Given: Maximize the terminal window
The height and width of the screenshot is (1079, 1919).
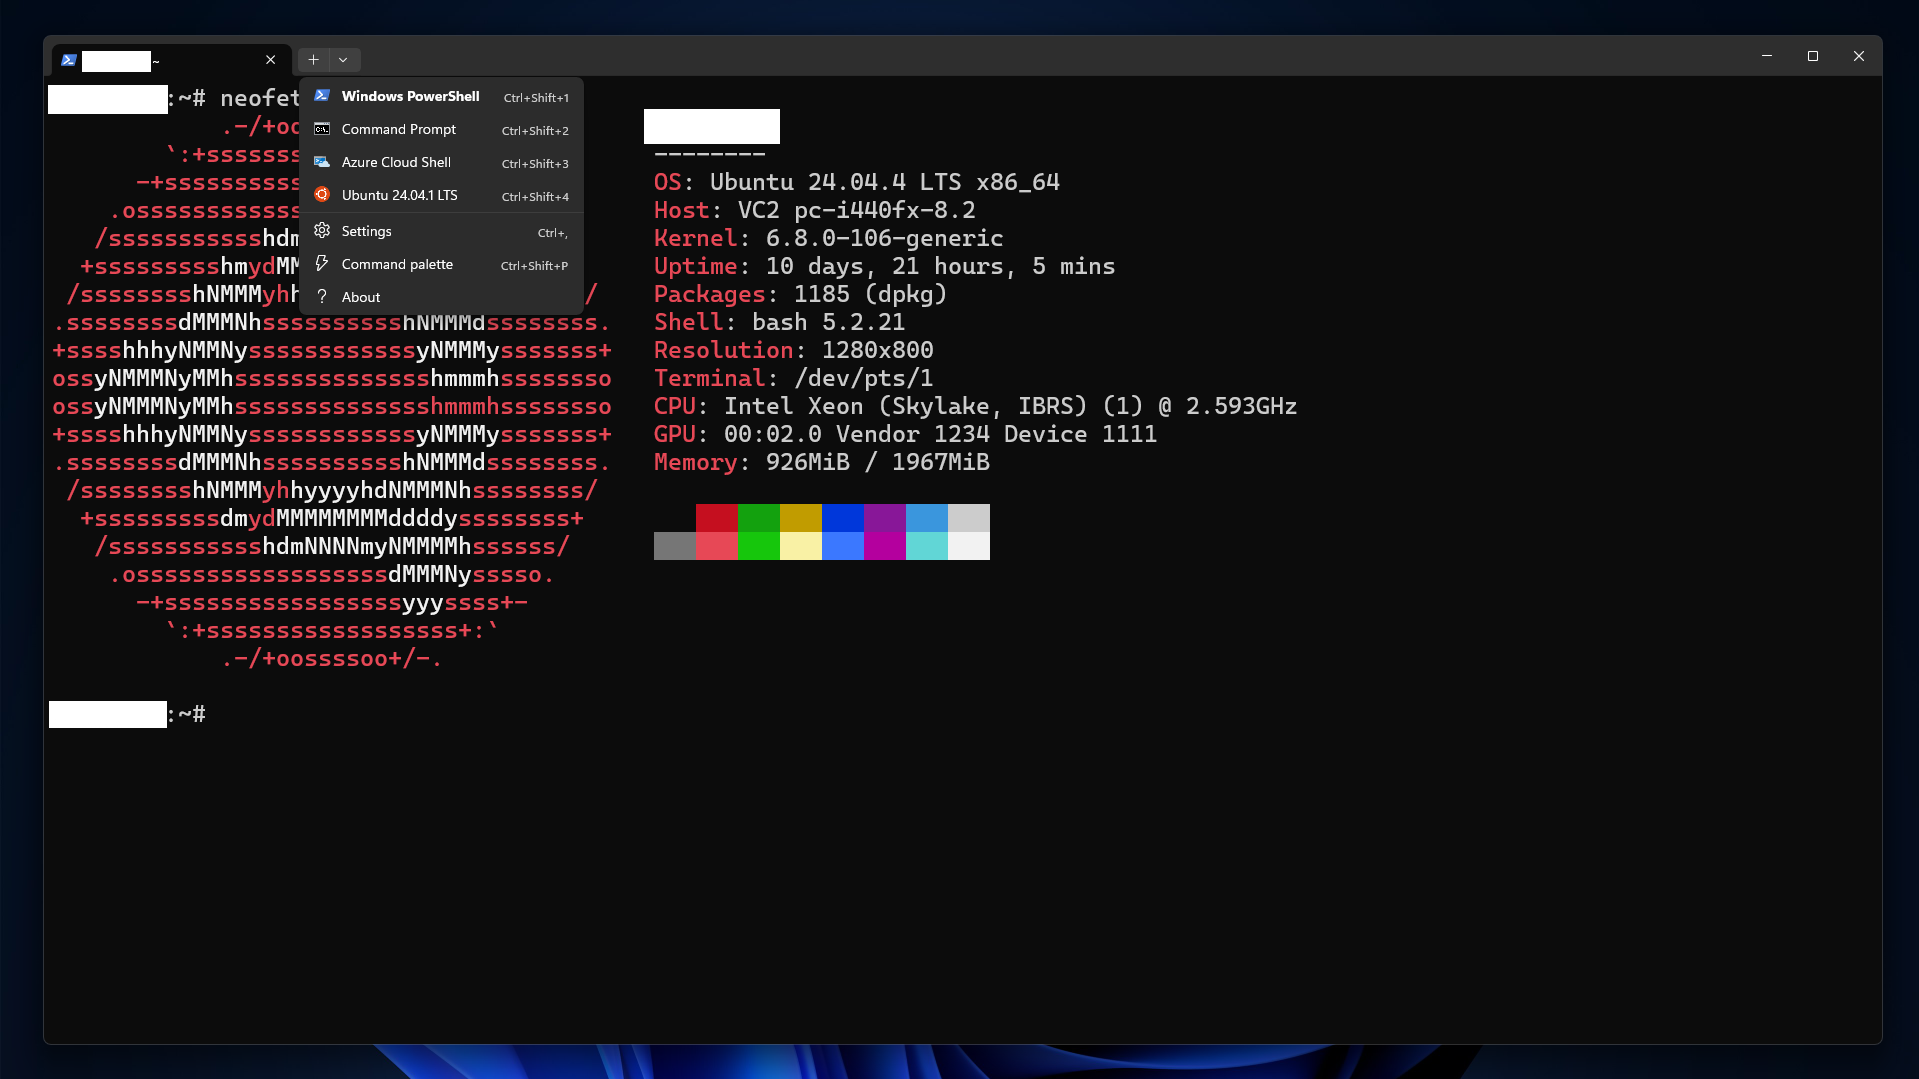Looking at the screenshot, I should coord(1812,56).
